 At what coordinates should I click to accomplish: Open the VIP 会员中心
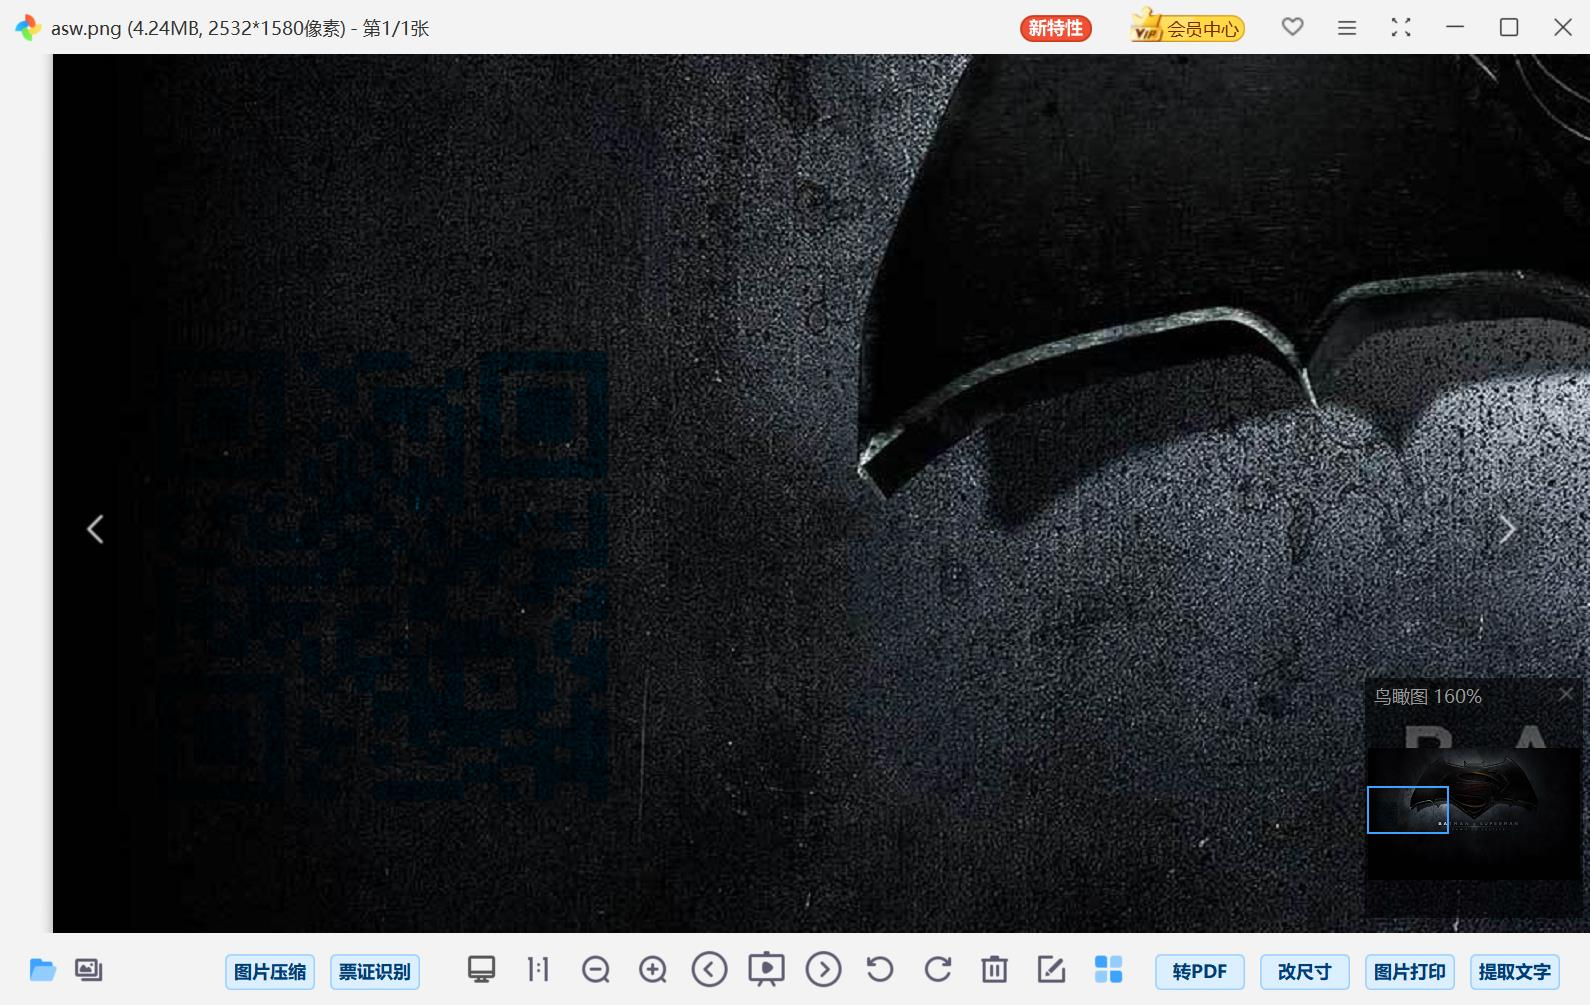point(1187,28)
